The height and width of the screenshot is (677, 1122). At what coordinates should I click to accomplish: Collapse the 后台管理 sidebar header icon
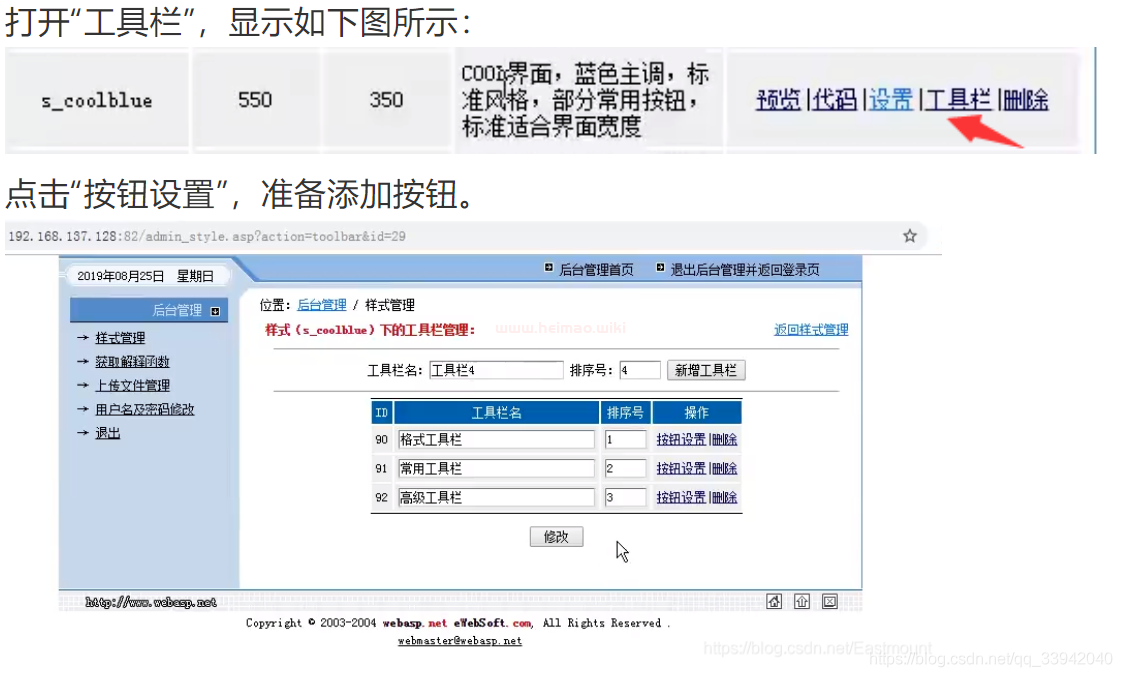pos(215,311)
